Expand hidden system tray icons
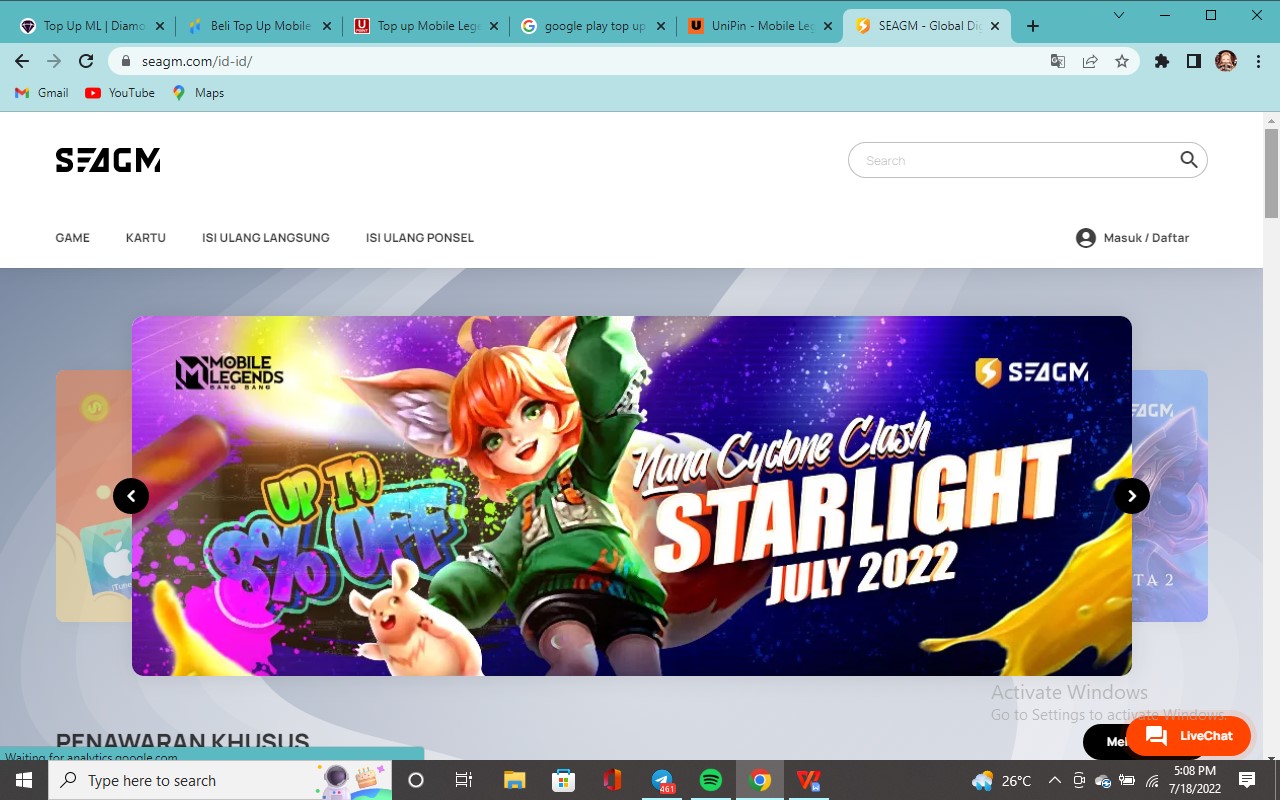 (1055, 780)
